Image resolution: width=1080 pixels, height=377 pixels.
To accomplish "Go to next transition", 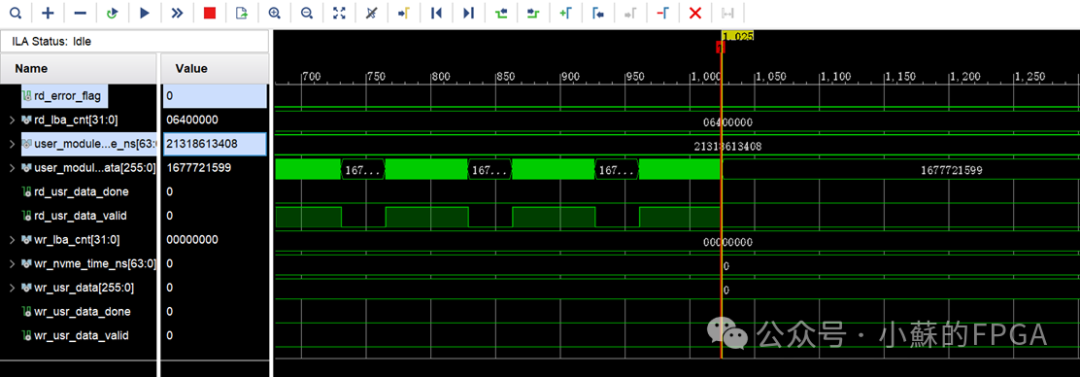I will [x=533, y=12].
